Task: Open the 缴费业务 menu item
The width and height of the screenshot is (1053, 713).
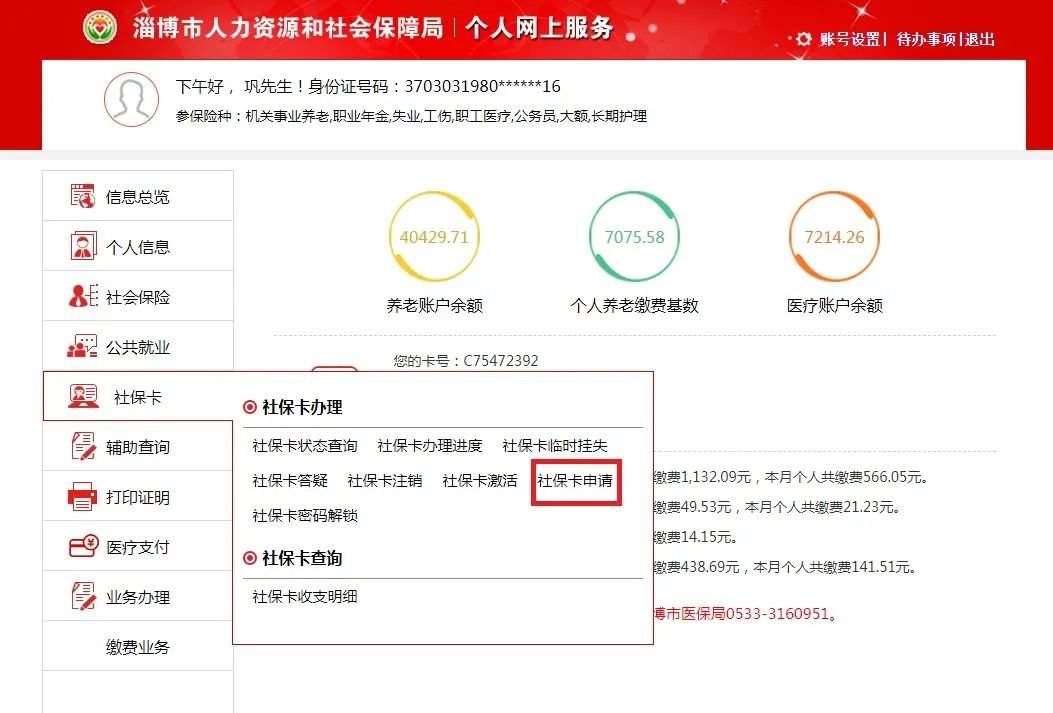Action: click(138, 647)
